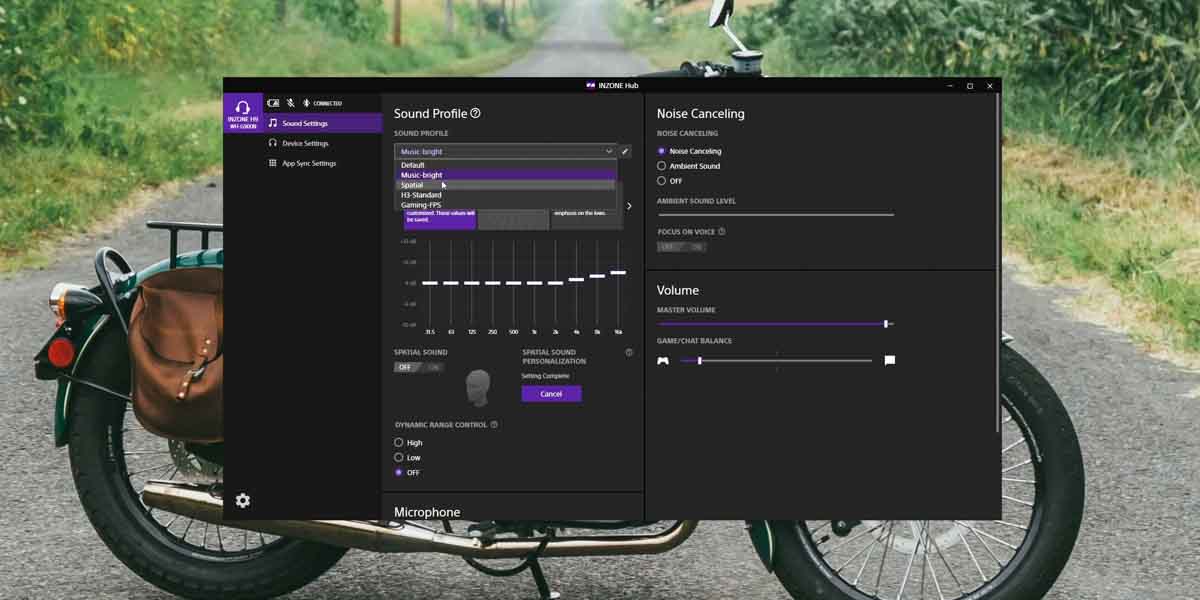
Task: Click the chat bubble icon on balance slider
Action: point(890,360)
